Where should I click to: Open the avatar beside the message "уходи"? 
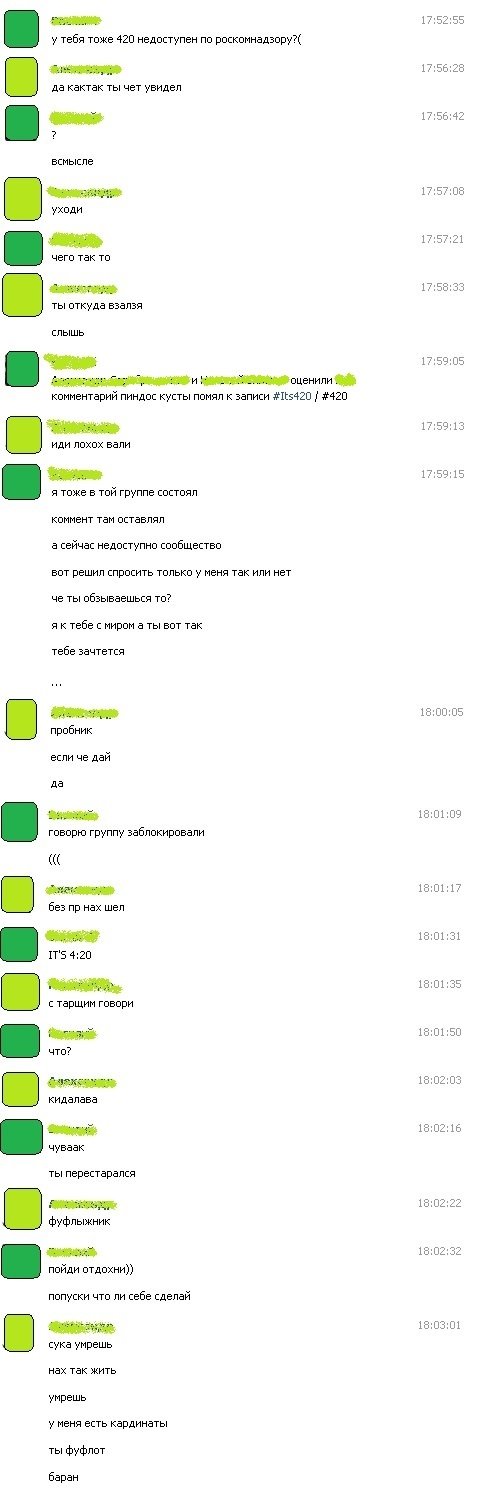pos(22,199)
